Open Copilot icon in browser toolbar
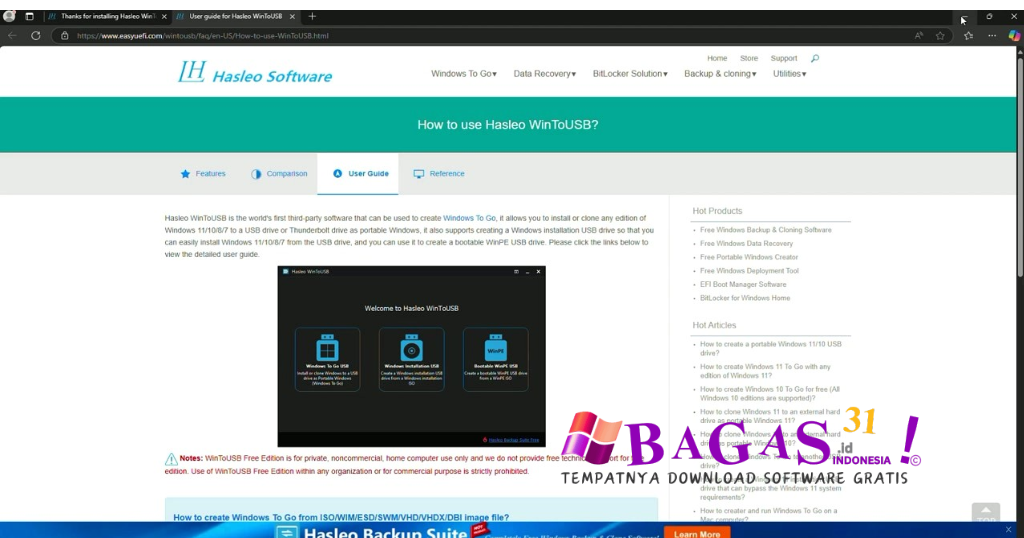The image size is (1024, 538). (x=1014, y=36)
